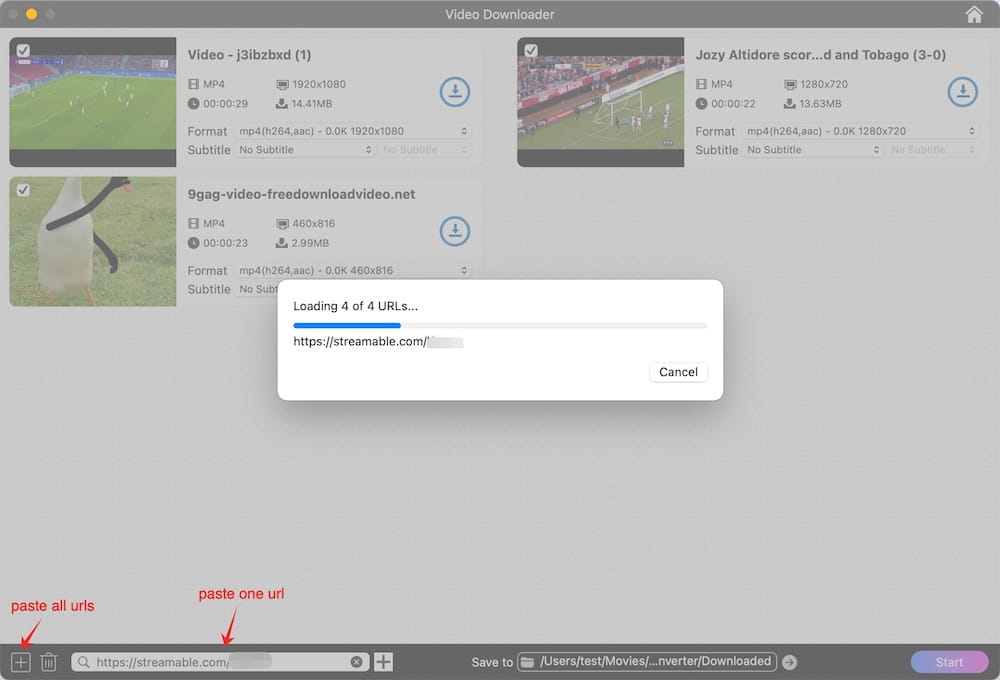Click the download icon for Jozy Altidore video
1000x680 pixels.
click(963, 92)
